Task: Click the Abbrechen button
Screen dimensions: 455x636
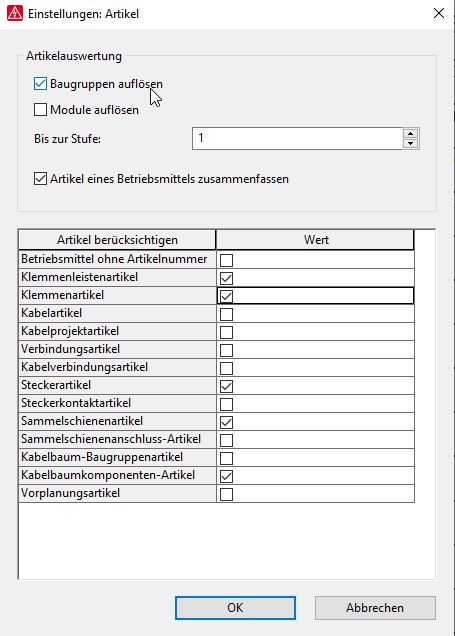Action: coord(375,608)
